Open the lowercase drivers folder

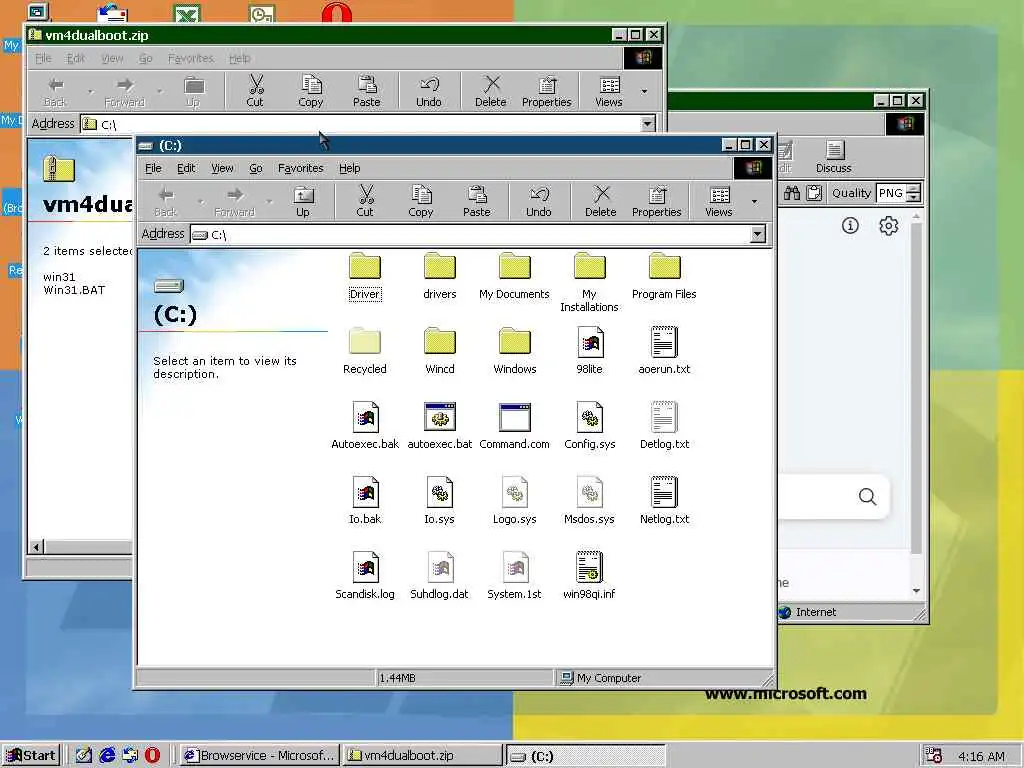(440, 276)
